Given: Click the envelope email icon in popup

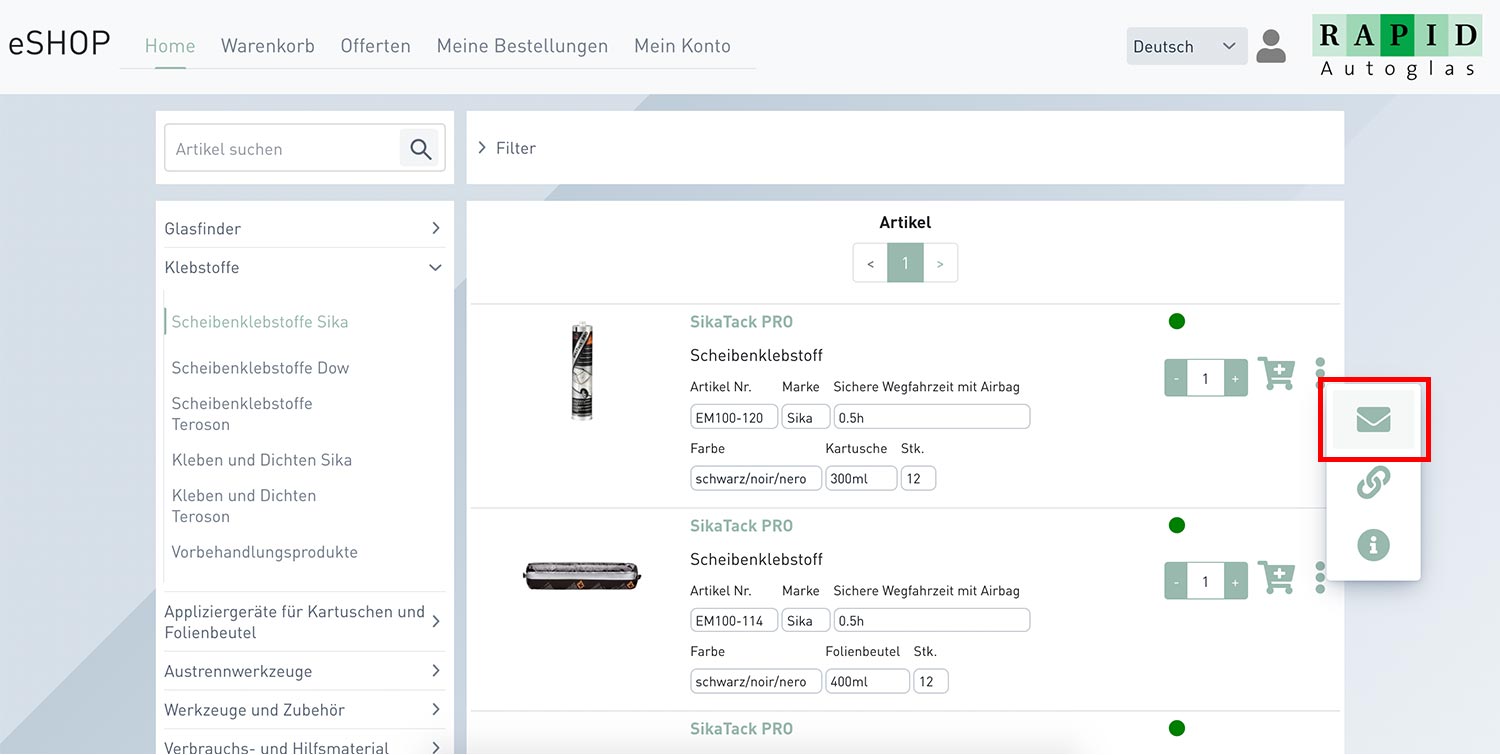Looking at the screenshot, I should pyautogui.click(x=1374, y=420).
